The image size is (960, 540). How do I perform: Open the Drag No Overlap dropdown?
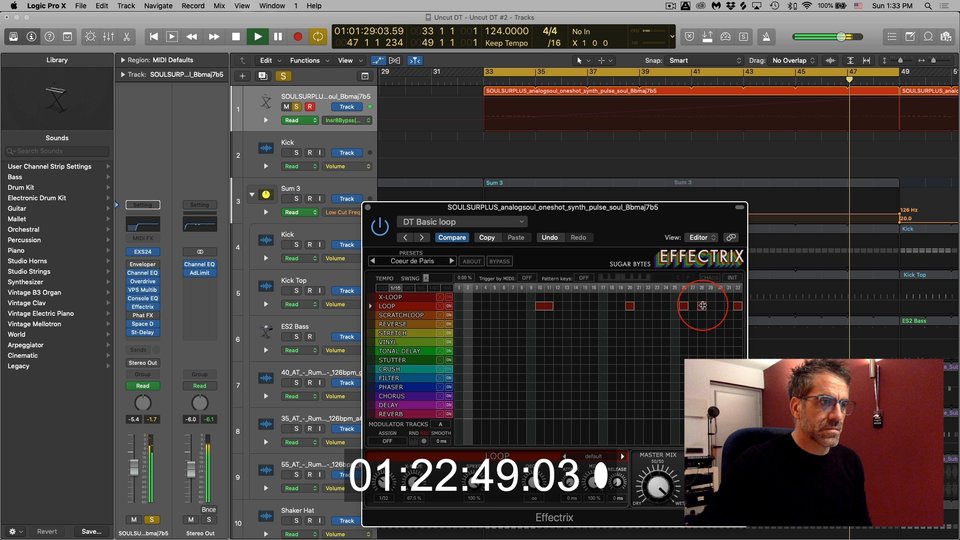[x=793, y=61]
